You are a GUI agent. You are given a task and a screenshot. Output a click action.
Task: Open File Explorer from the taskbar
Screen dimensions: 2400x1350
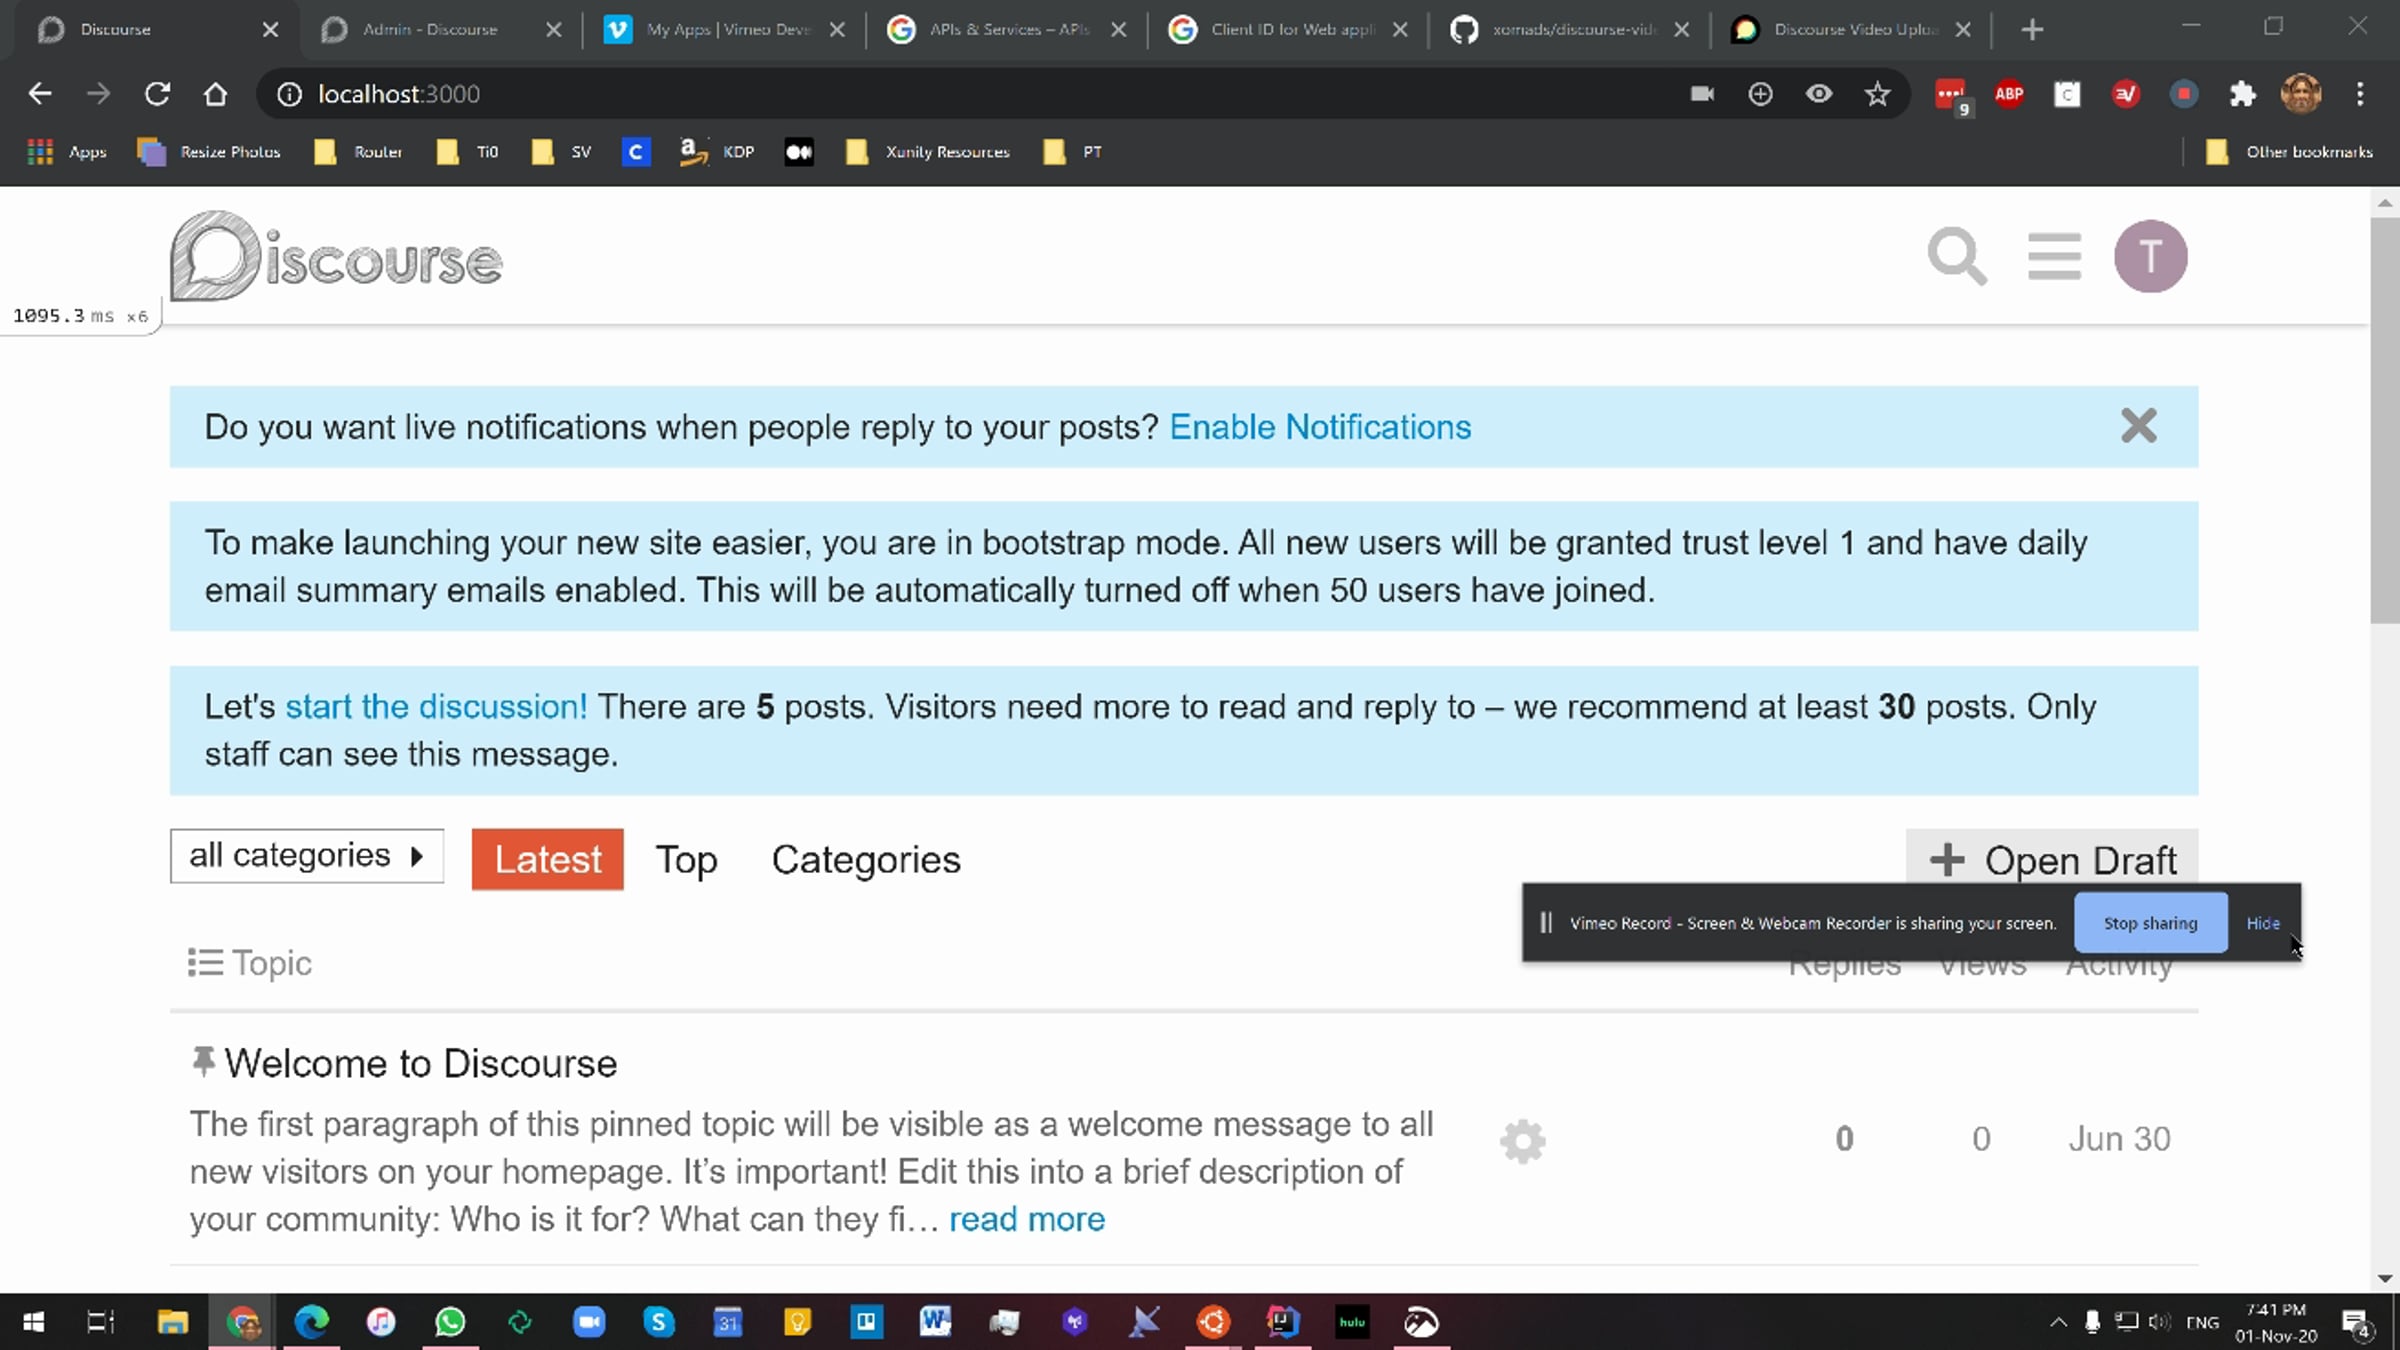(173, 1322)
